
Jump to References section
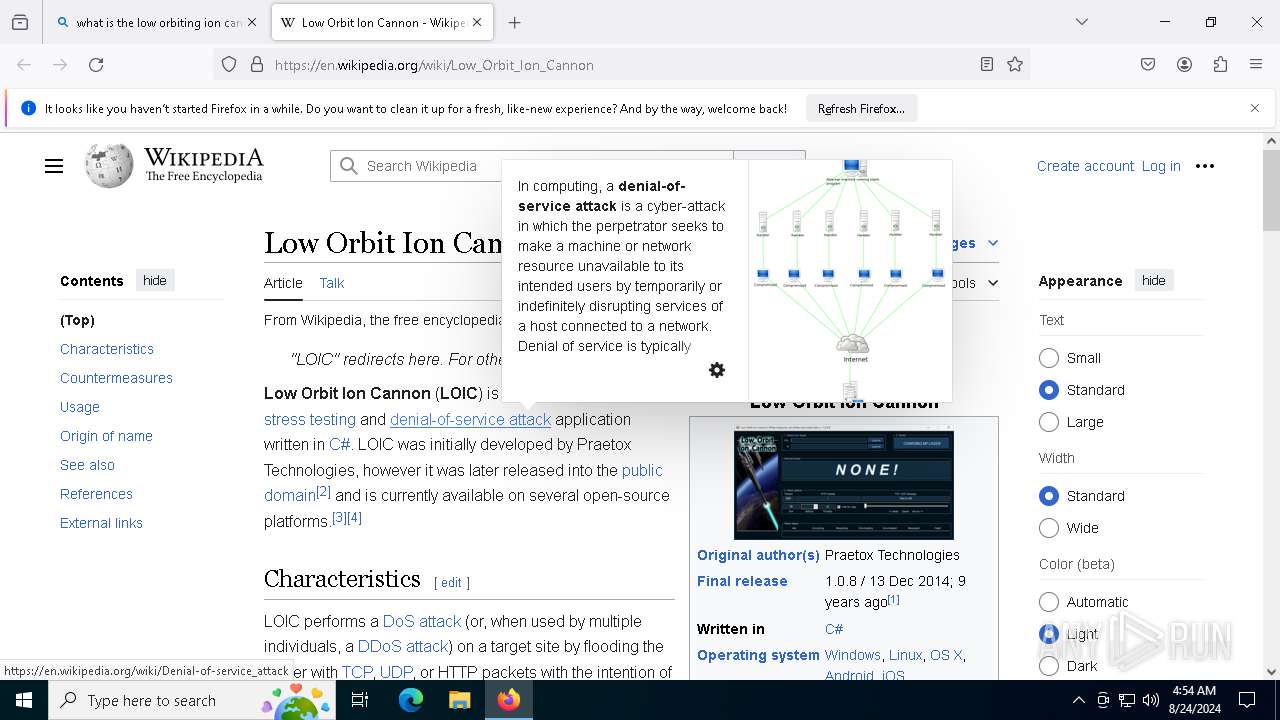point(96,494)
